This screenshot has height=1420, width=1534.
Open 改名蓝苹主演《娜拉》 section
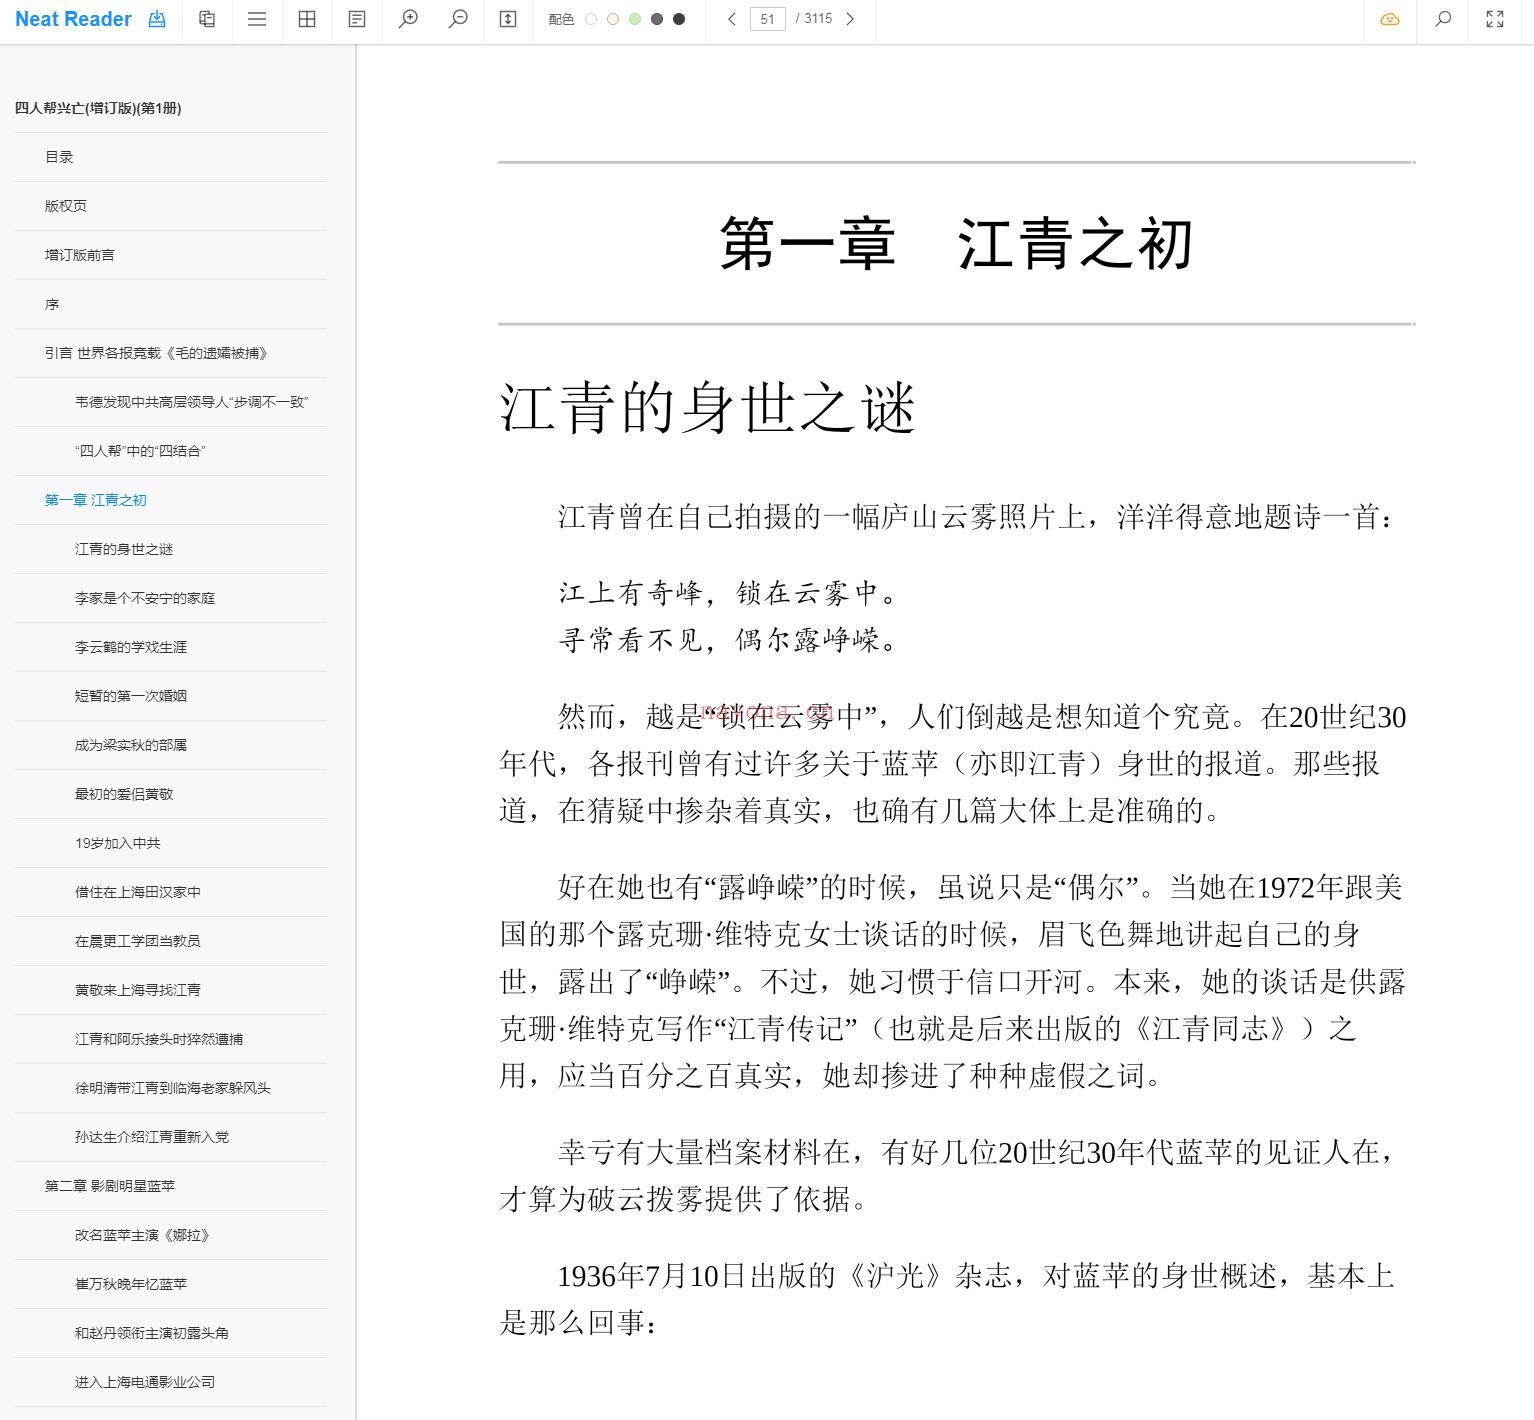click(143, 1235)
